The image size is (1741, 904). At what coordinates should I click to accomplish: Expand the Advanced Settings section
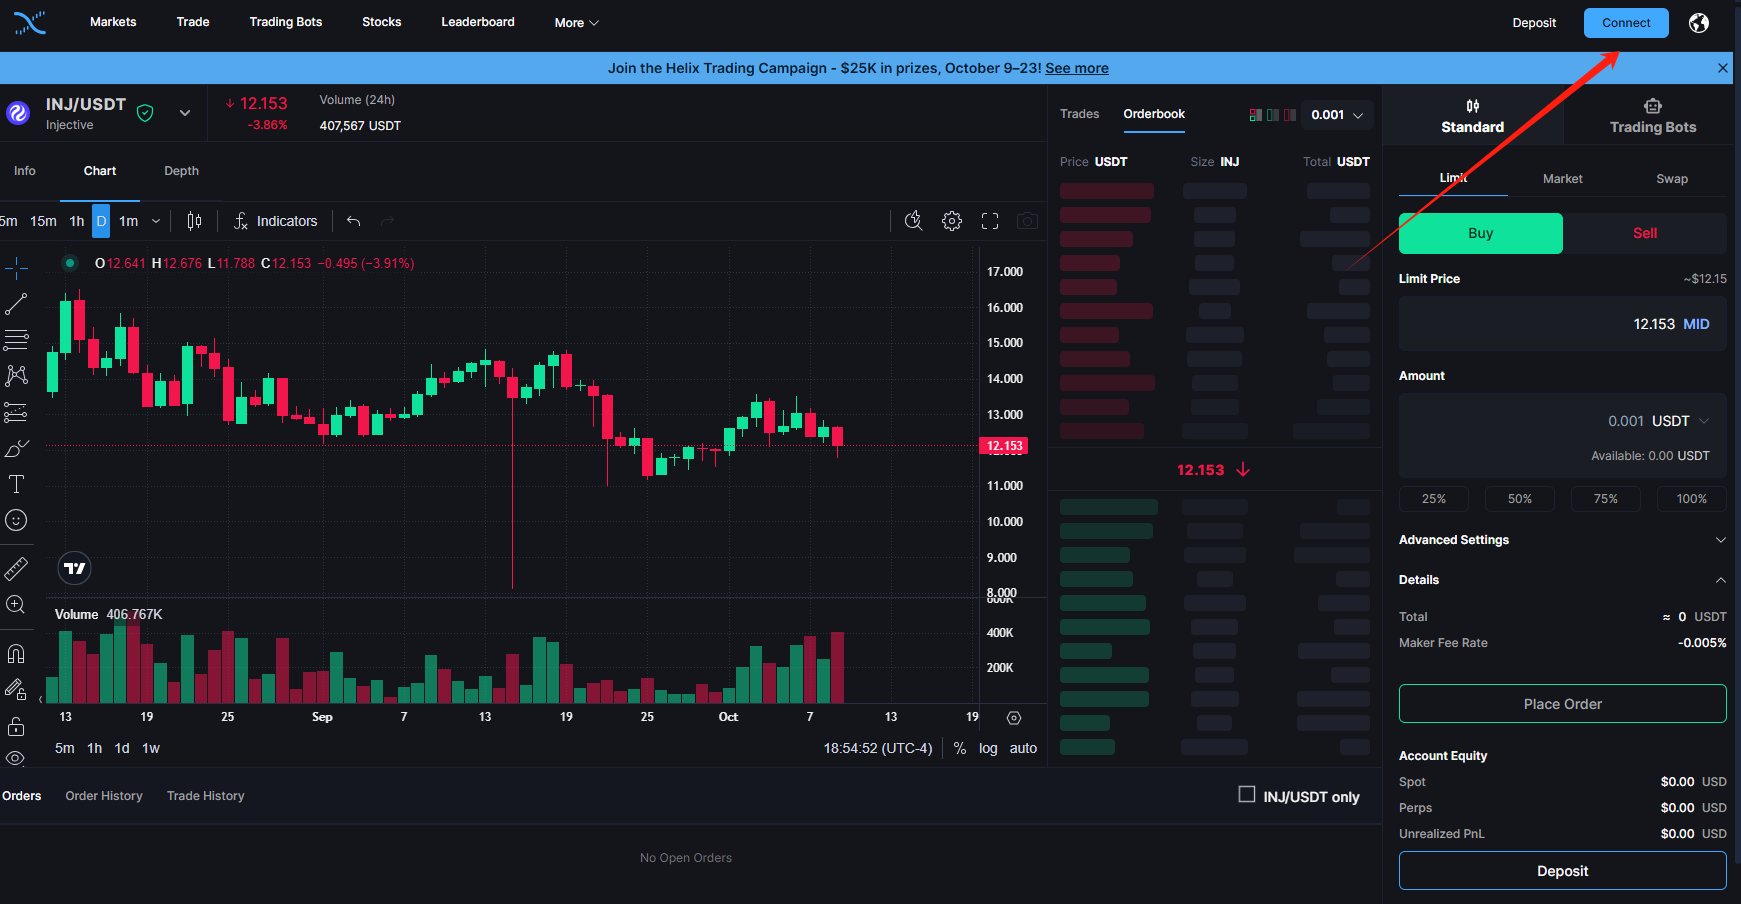(x=1562, y=540)
